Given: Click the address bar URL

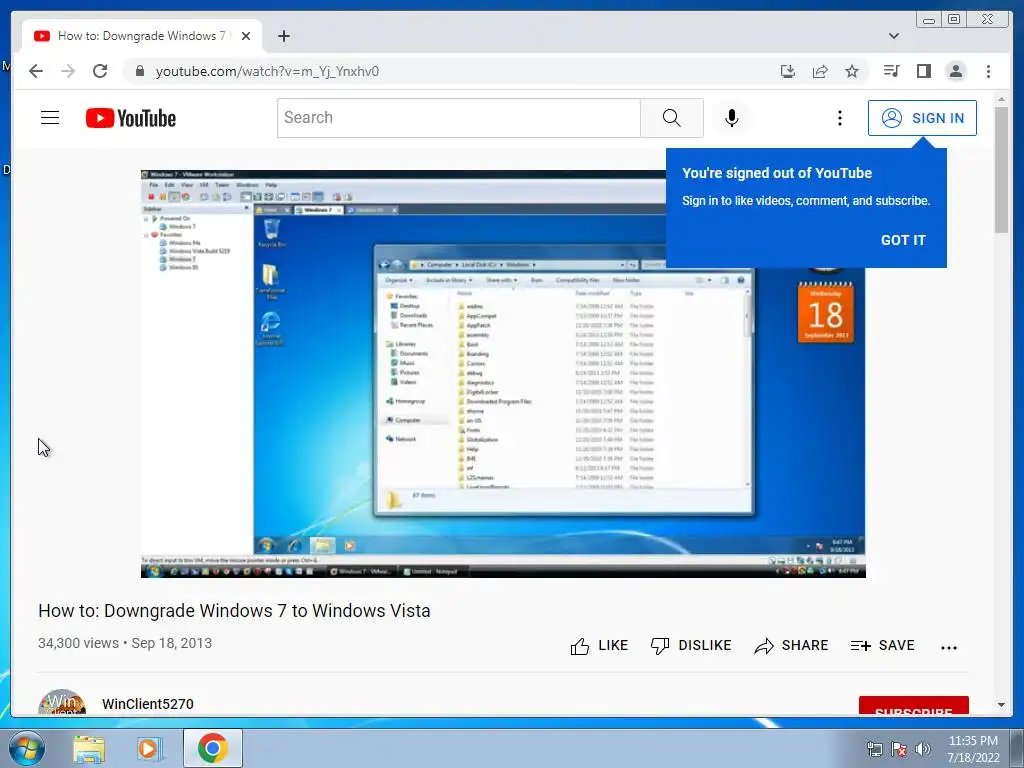Looking at the screenshot, I should [267, 71].
